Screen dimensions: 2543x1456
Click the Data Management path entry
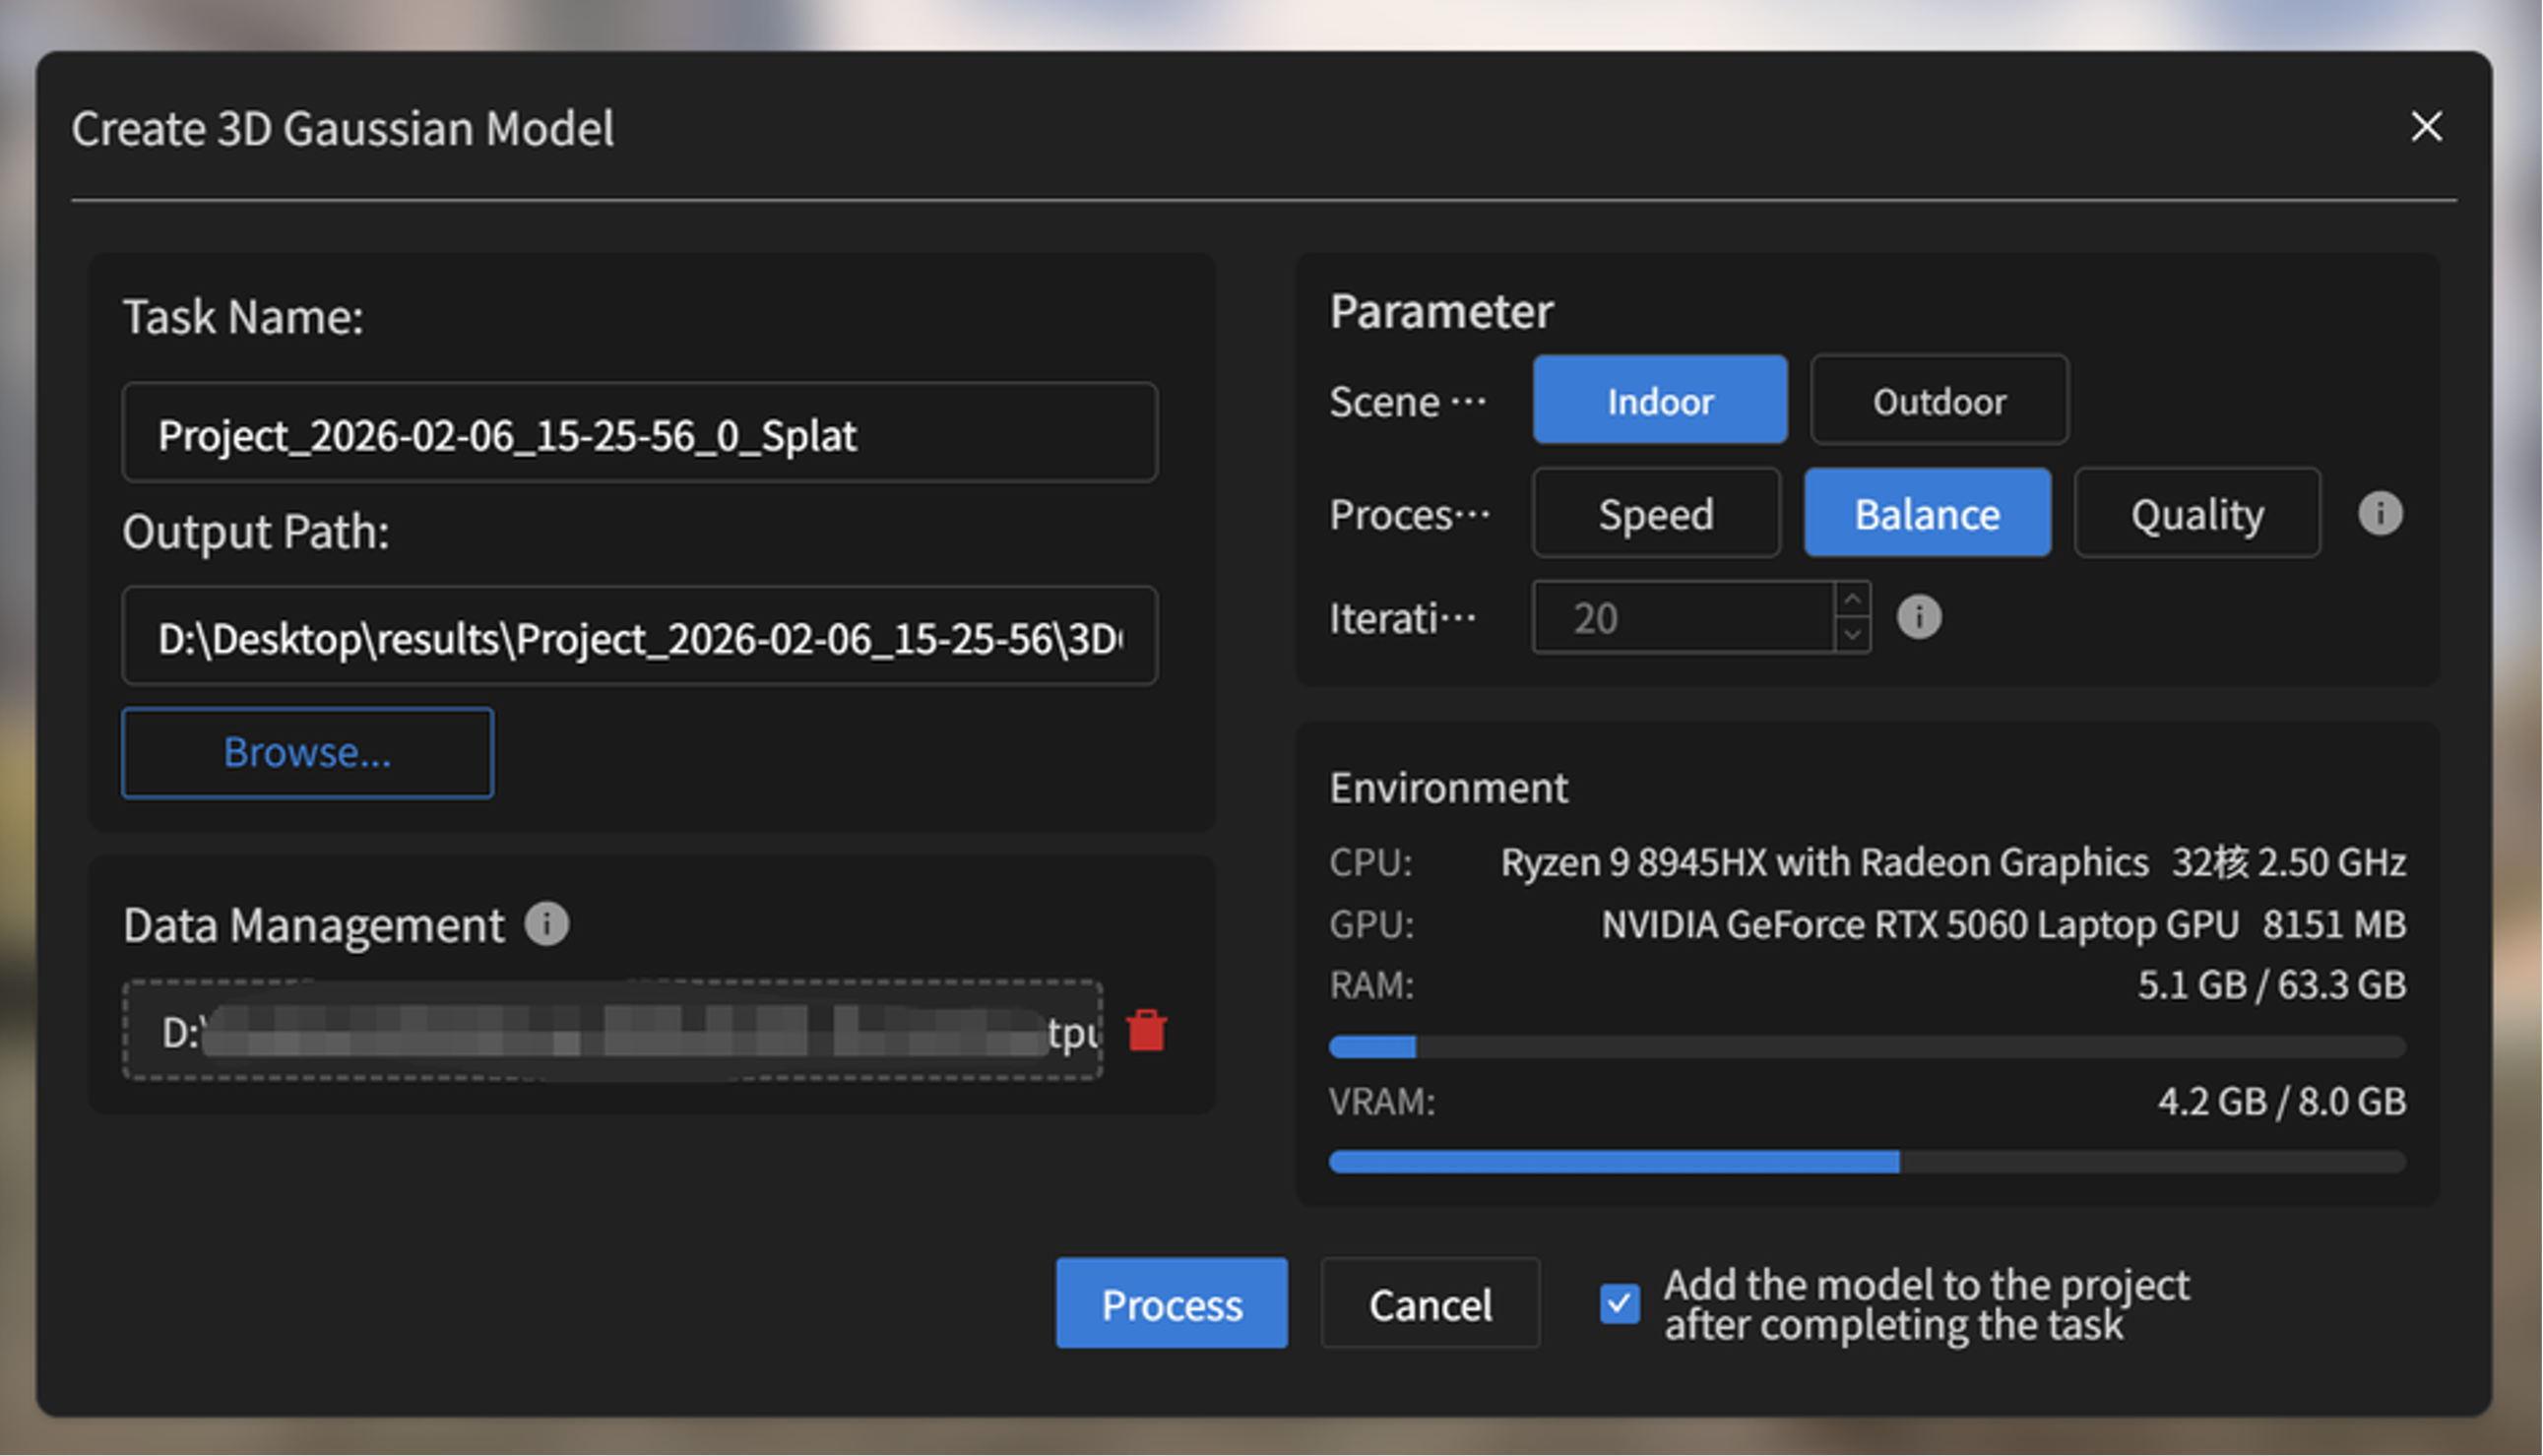pyautogui.click(x=612, y=1031)
